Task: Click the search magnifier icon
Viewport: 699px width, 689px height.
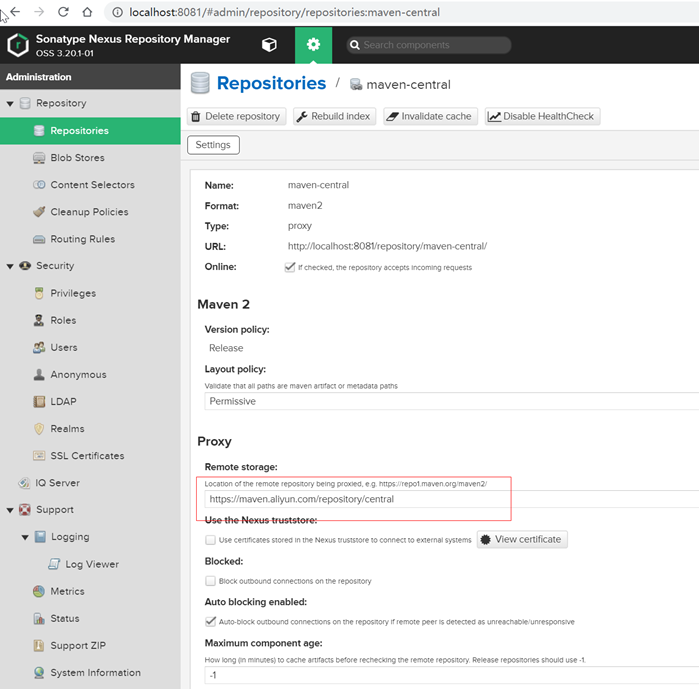Action: 355,45
